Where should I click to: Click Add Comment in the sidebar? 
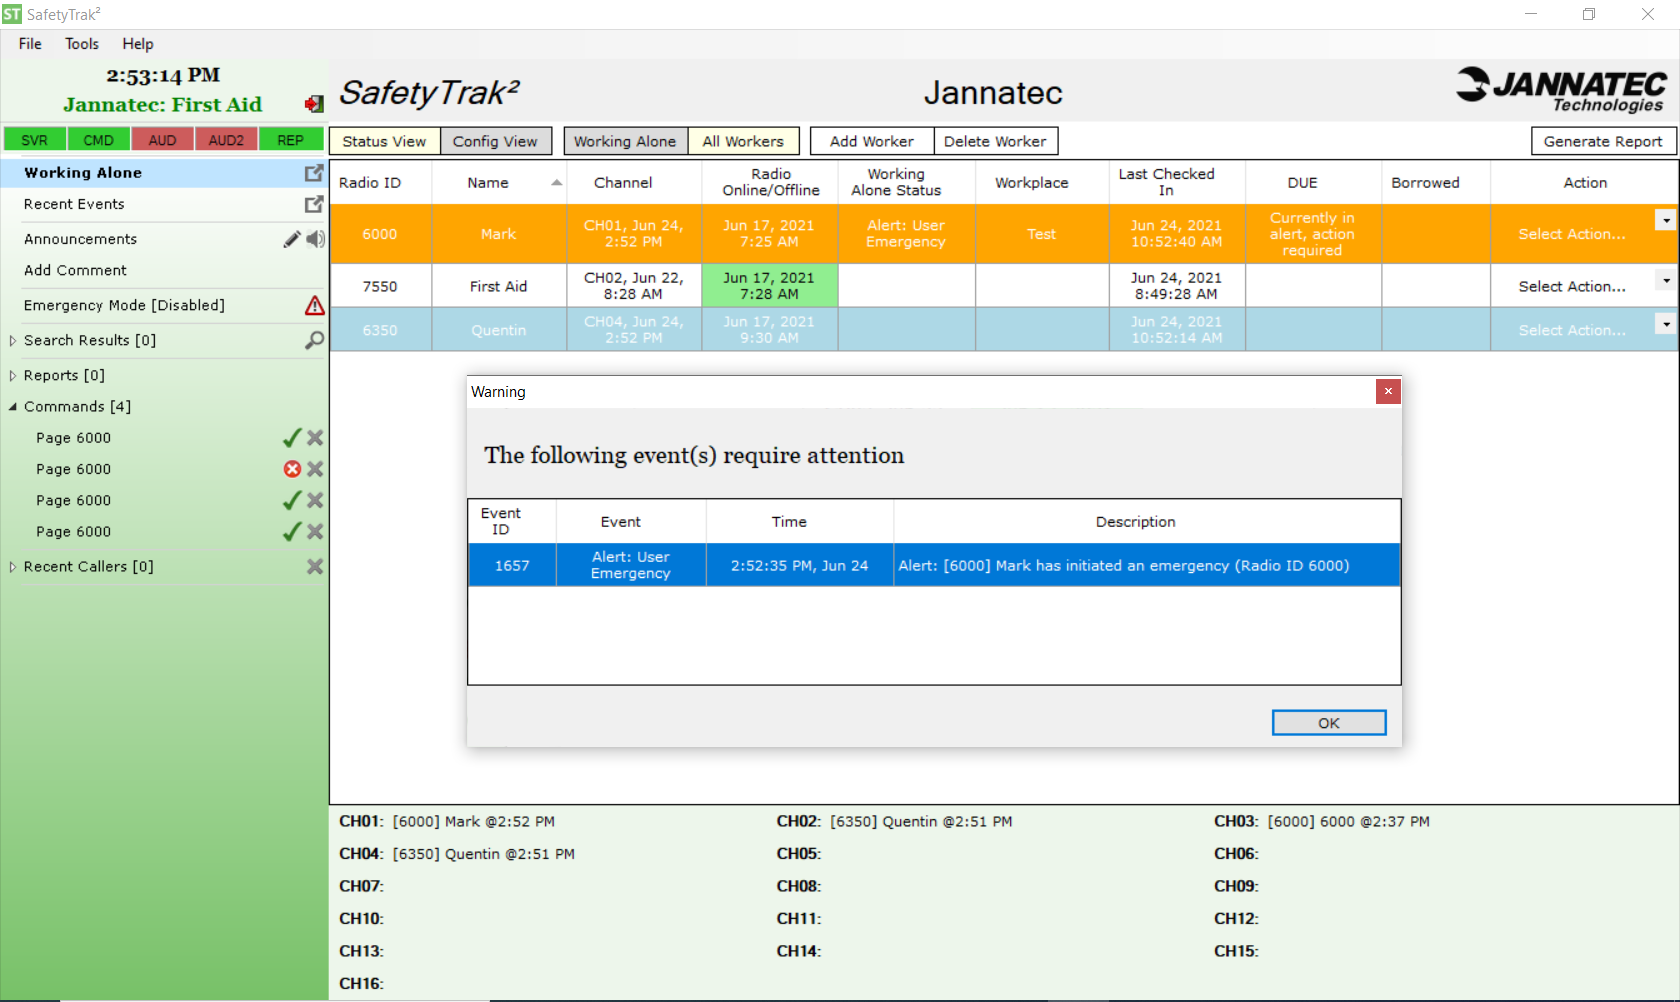click(x=75, y=270)
